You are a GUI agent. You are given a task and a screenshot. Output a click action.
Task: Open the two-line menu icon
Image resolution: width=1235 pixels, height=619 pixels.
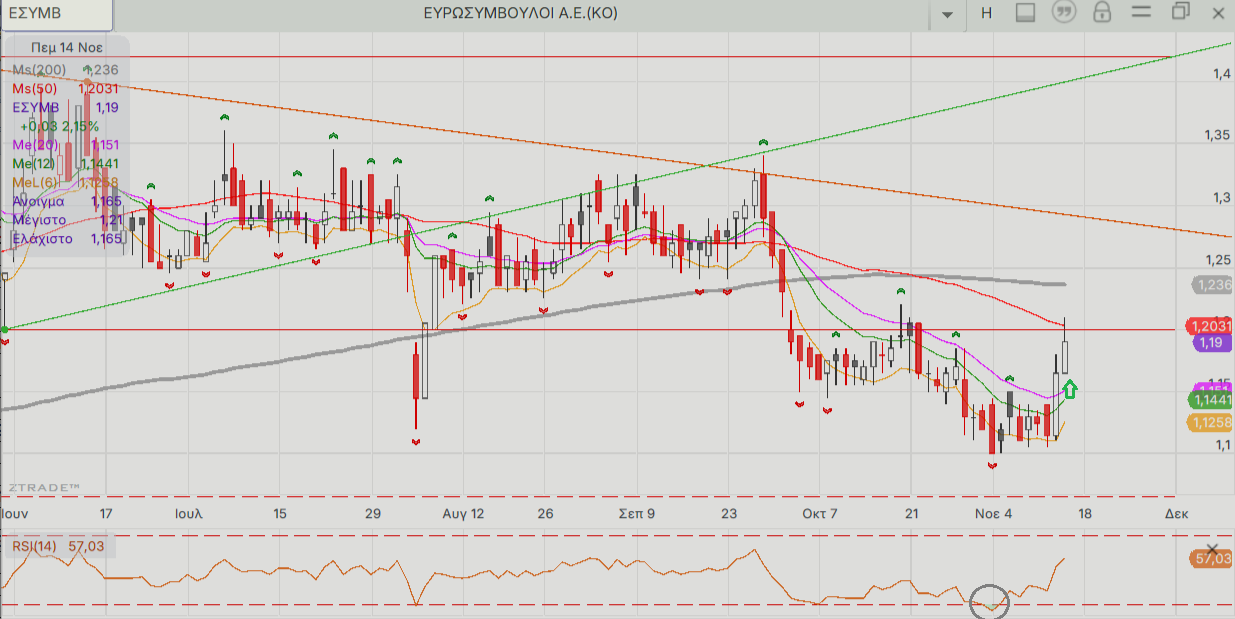[x=1141, y=12]
